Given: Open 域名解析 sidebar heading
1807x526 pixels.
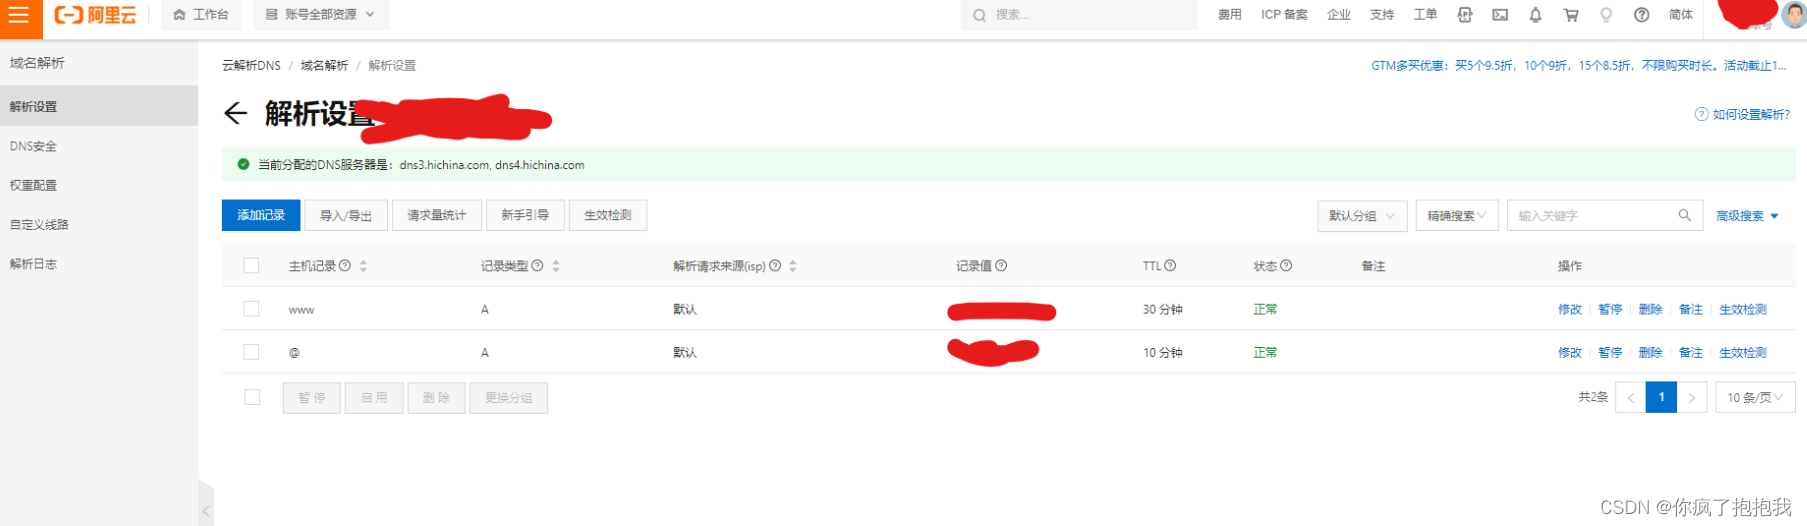Looking at the screenshot, I should coord(37,63).
